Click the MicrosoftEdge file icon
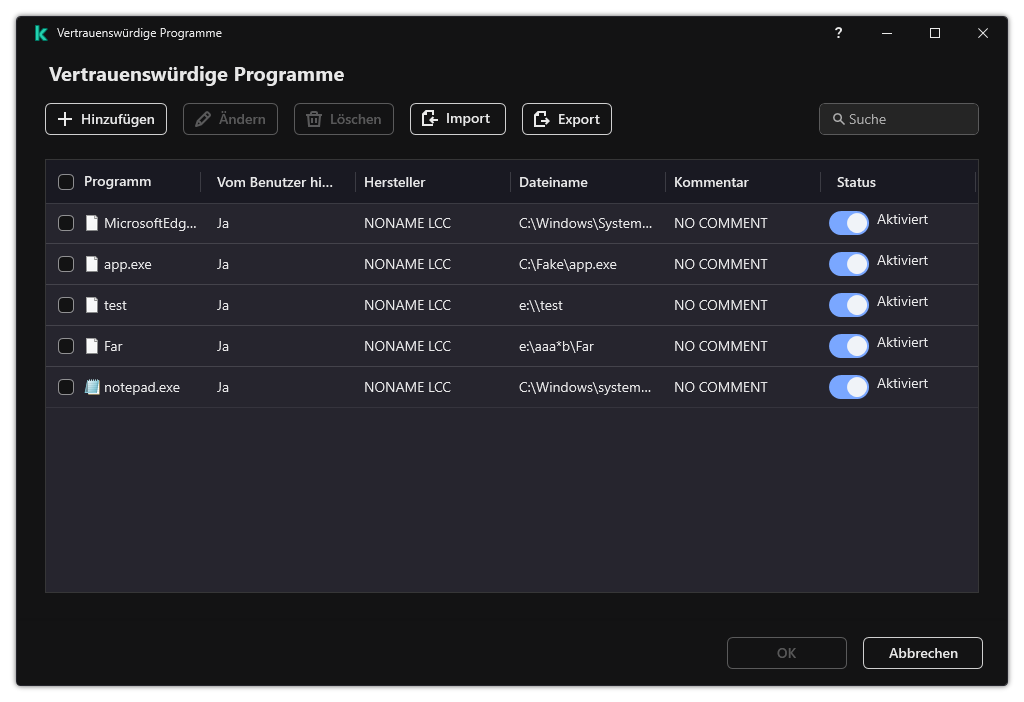The image size is (1024, 702). tap(92, 223)
